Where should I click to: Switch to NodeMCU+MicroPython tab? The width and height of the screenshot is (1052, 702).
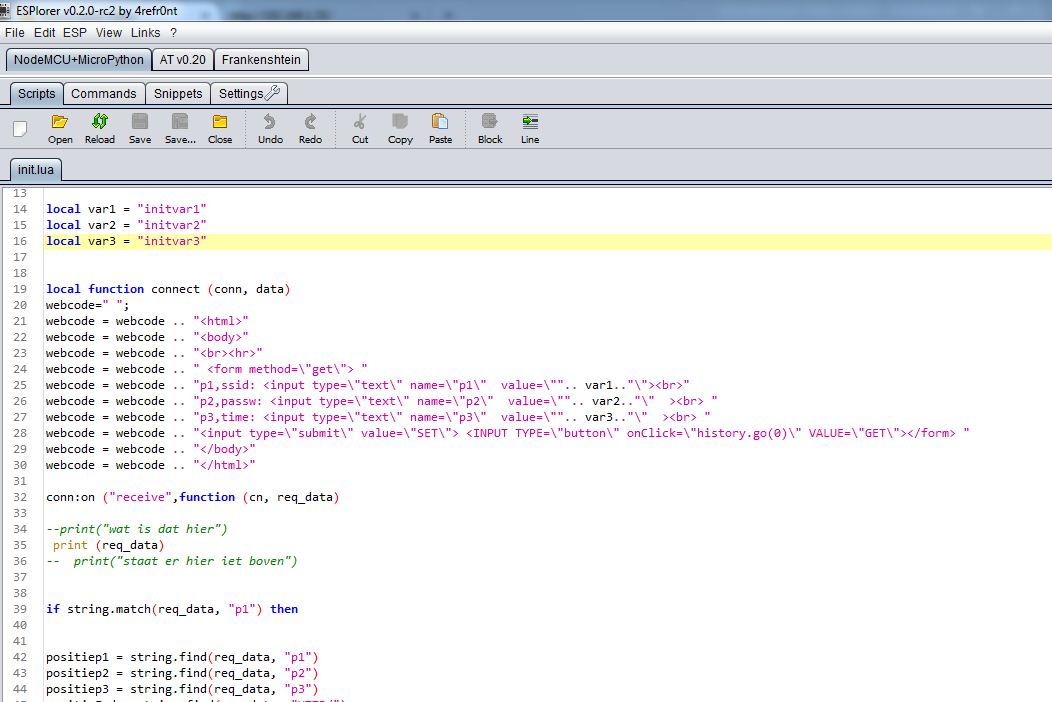[x=78, y=60]
